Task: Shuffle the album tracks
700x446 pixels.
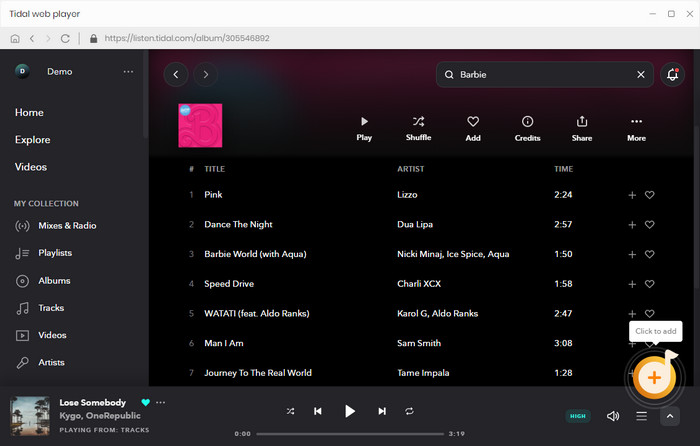Action: point(418,129)
